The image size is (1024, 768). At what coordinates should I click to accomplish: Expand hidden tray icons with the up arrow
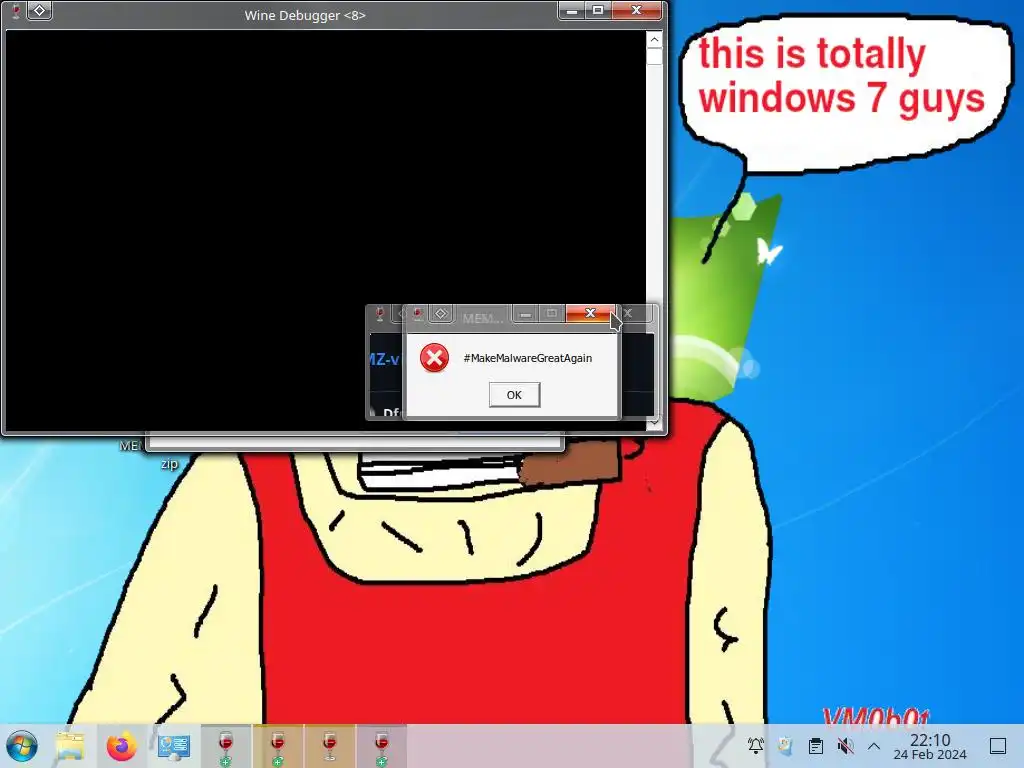(874, 746)
